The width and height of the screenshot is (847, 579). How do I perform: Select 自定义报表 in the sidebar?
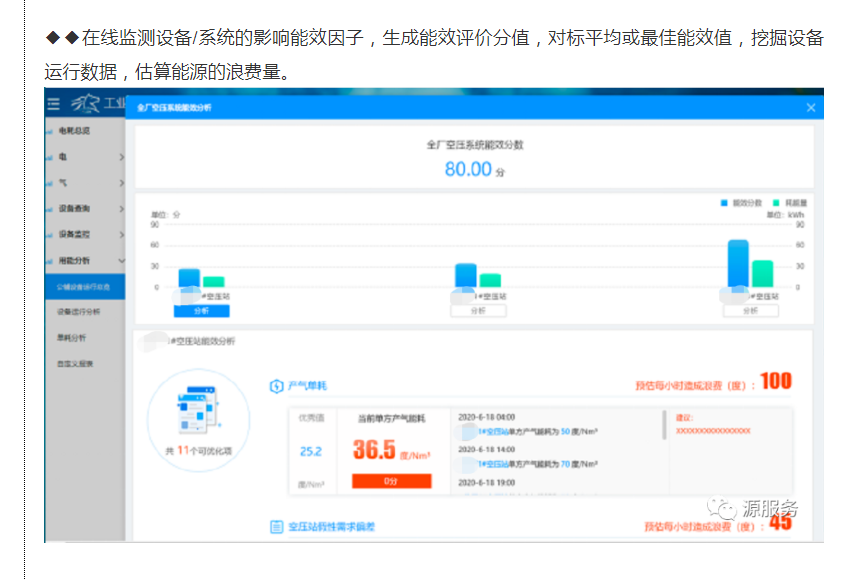[x=75, y=364]
